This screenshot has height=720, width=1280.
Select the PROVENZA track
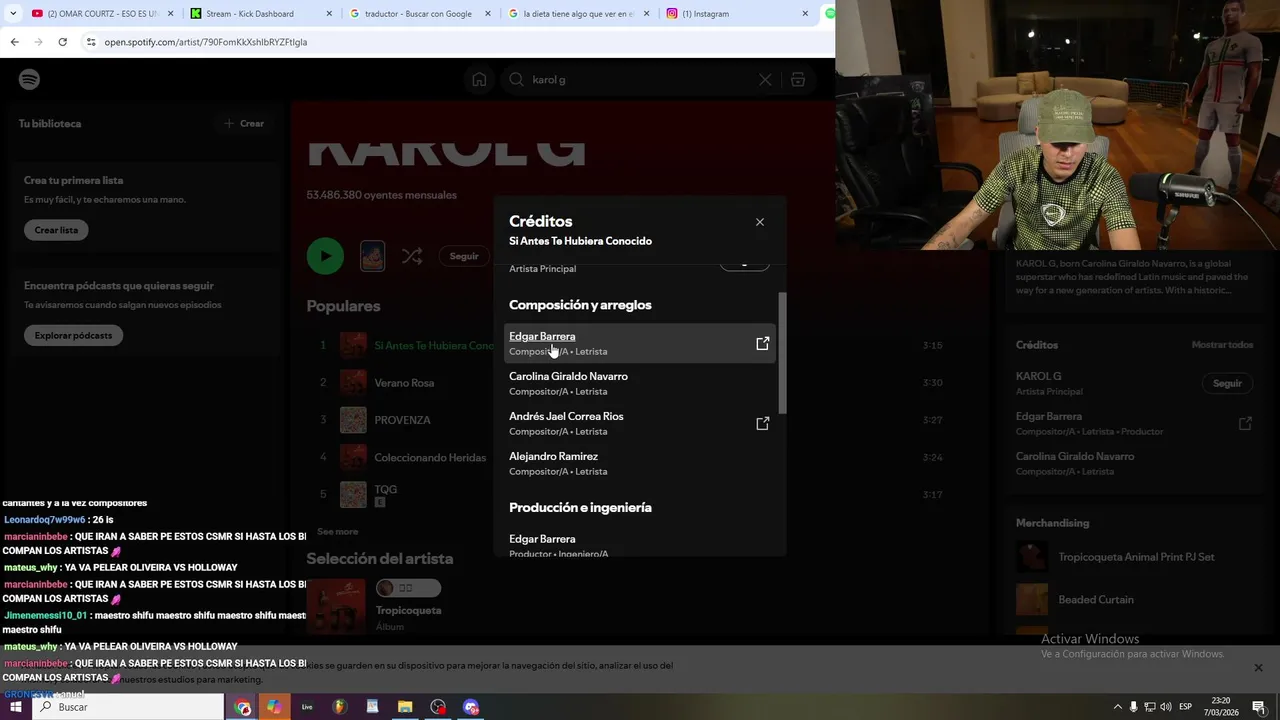coord(402,420)
